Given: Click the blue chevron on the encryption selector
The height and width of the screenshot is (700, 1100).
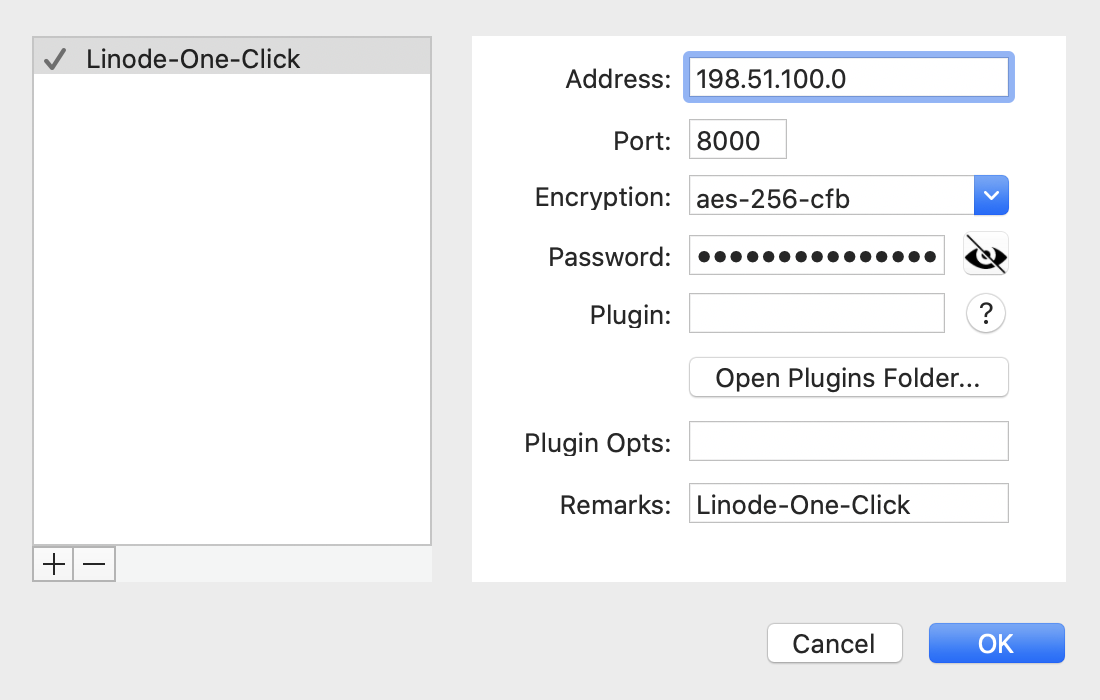Looking at the screenshot, I should pos(991,195).
